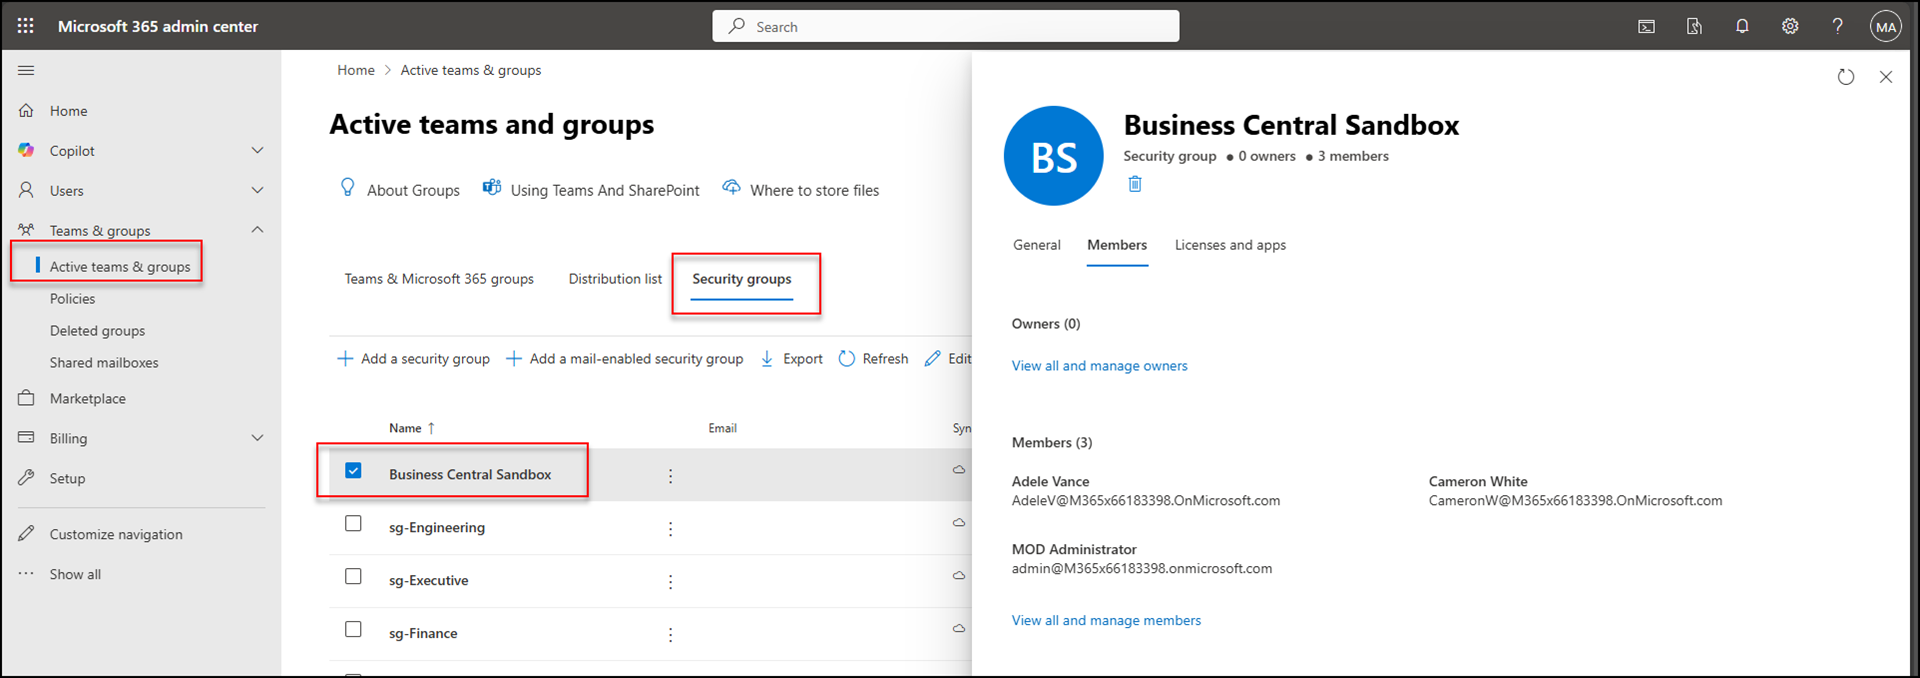This screenshot has width=1920, height=678.
Task: Open View all and manage members link
Action: pos(1106,621)
